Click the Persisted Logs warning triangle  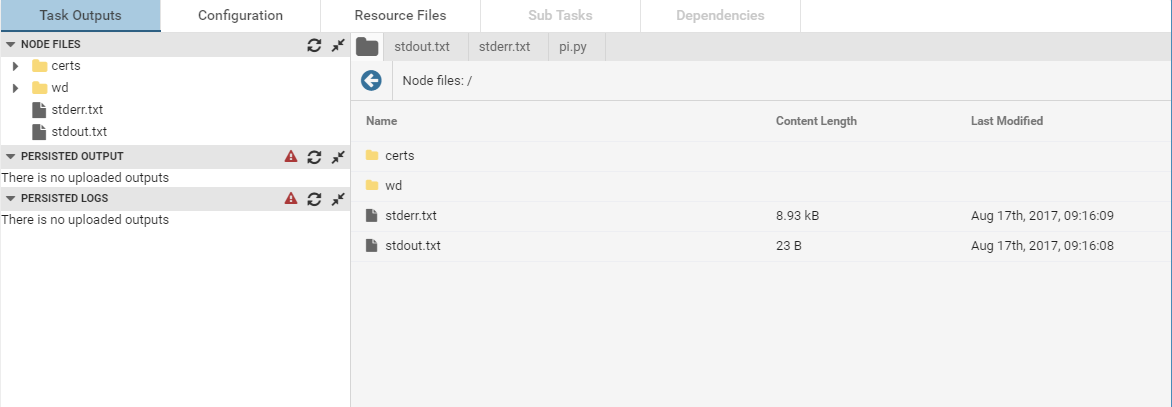tap(291, 199)
